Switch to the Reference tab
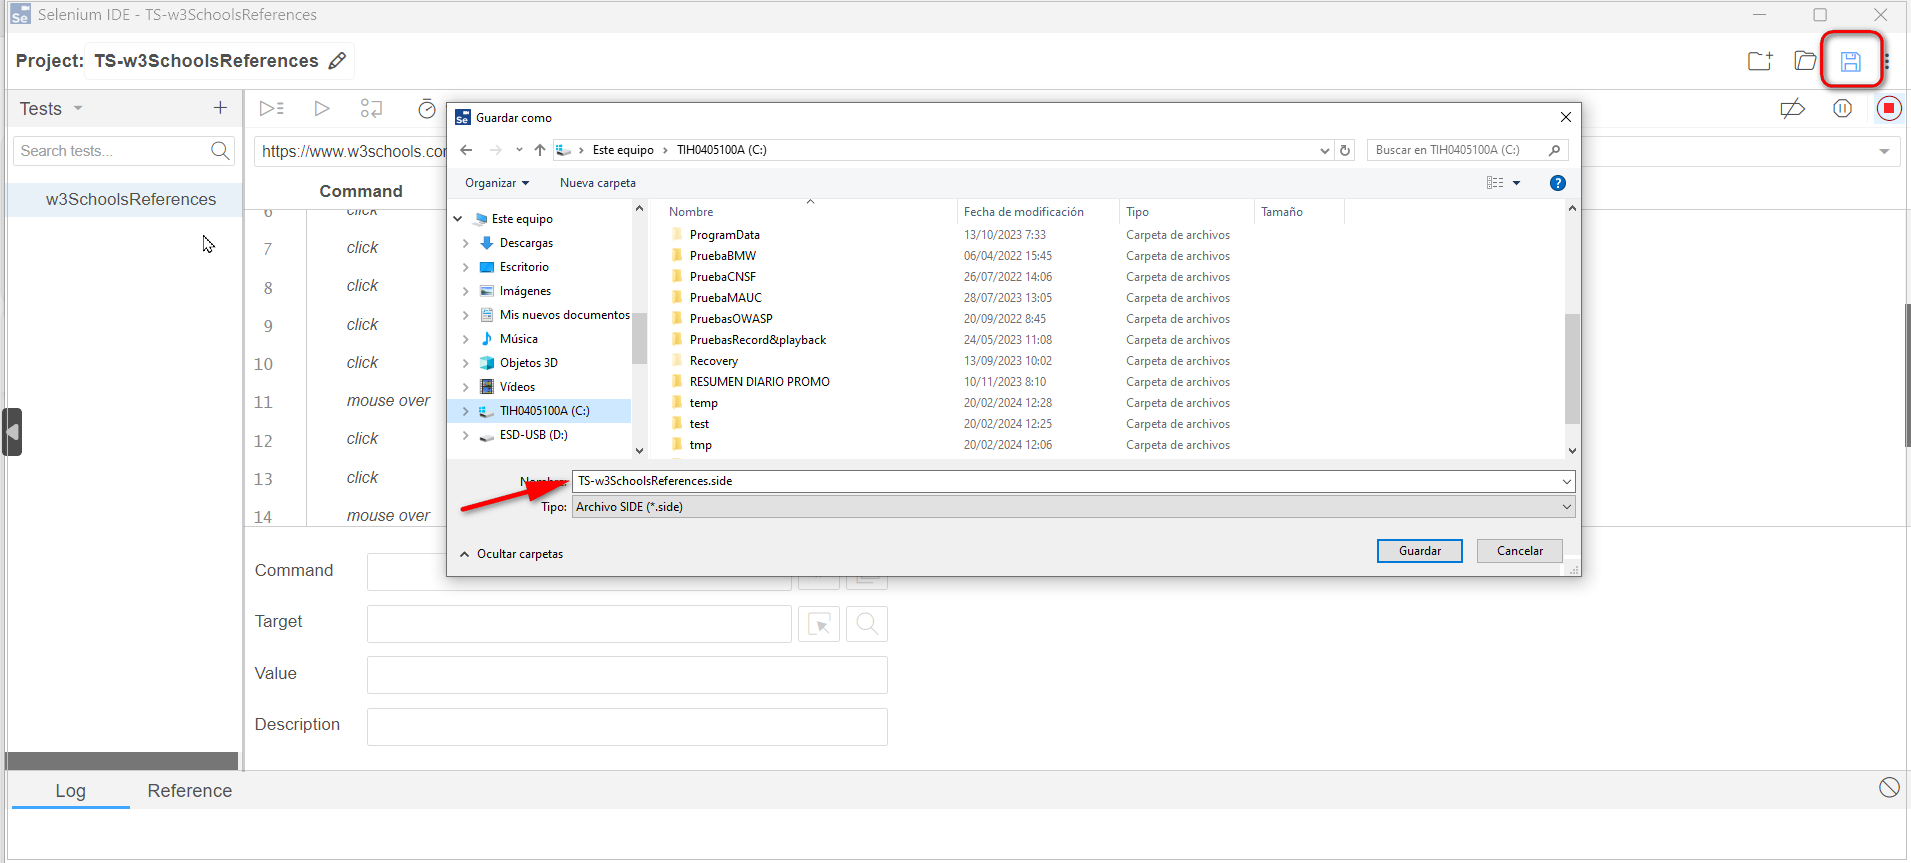Screen dimensions: 1911x863 pyautogui.click(x=189, y=790)
